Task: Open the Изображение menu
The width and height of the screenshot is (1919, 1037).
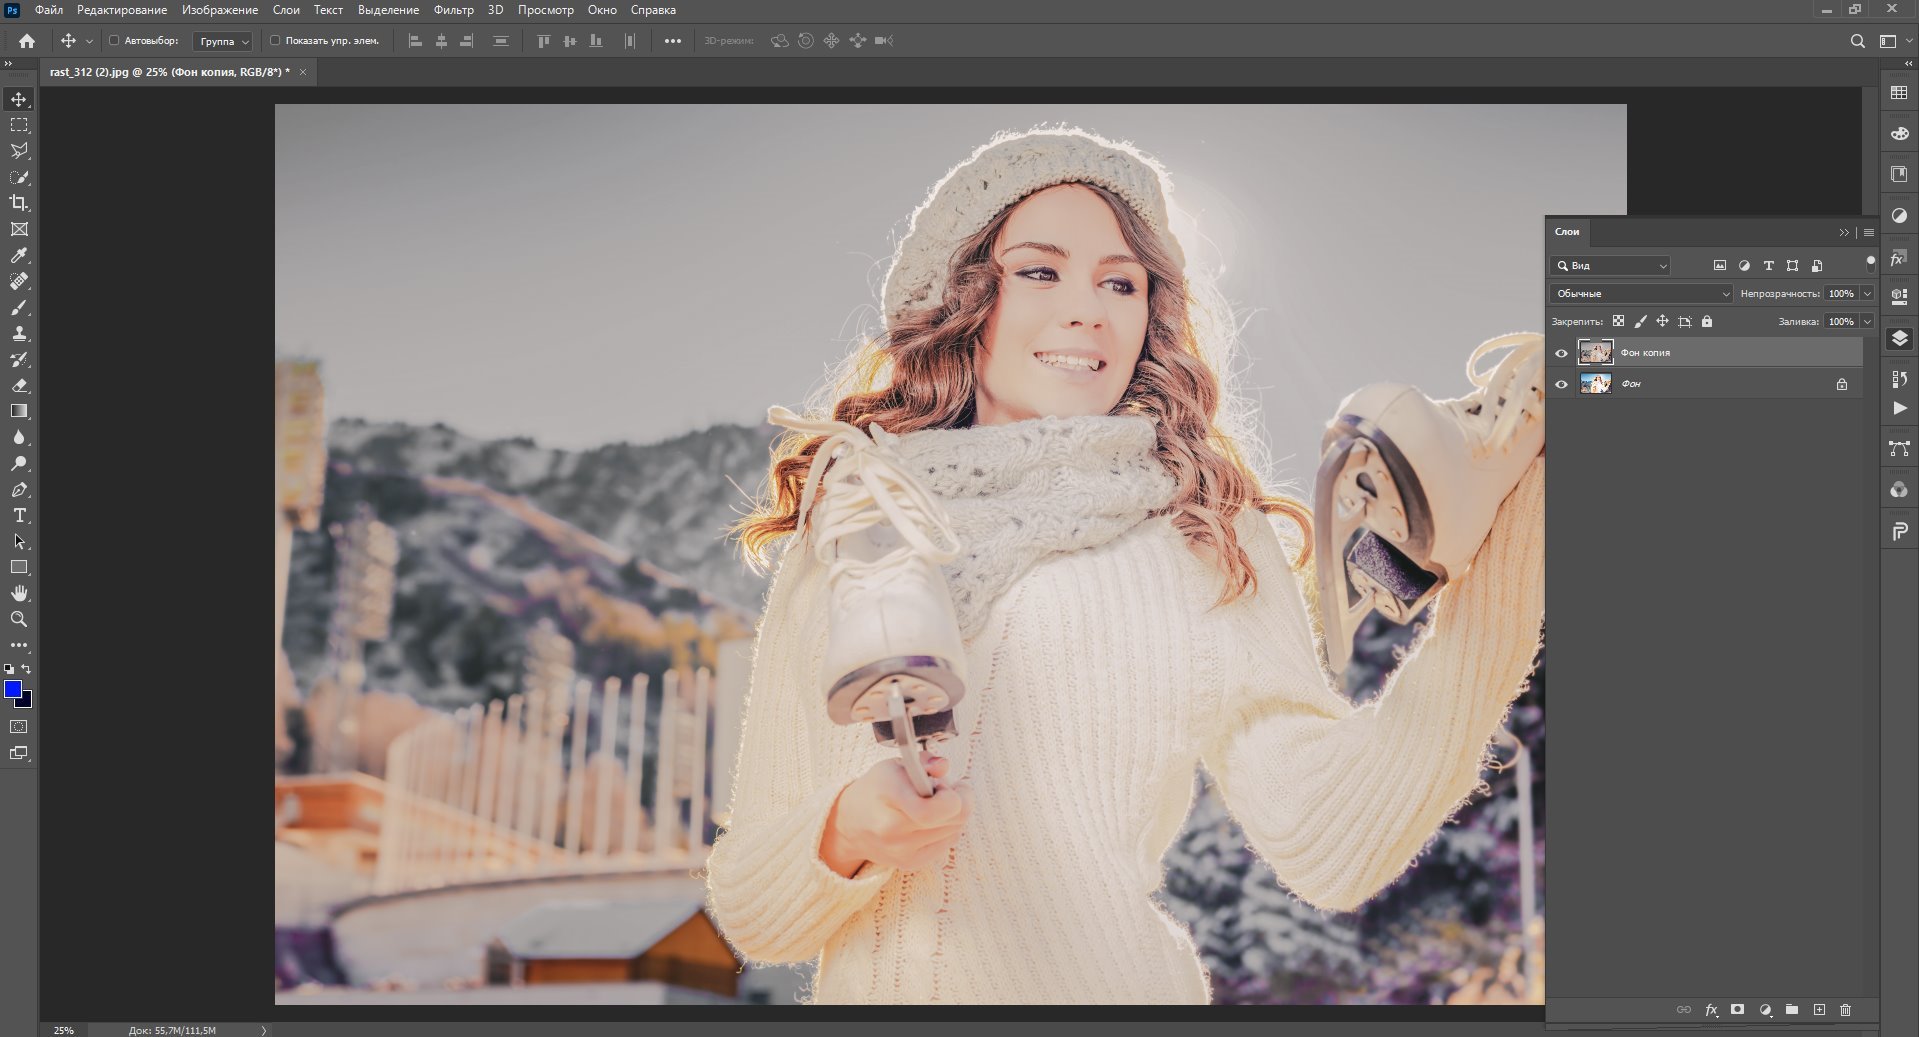Action: point(219,10)
